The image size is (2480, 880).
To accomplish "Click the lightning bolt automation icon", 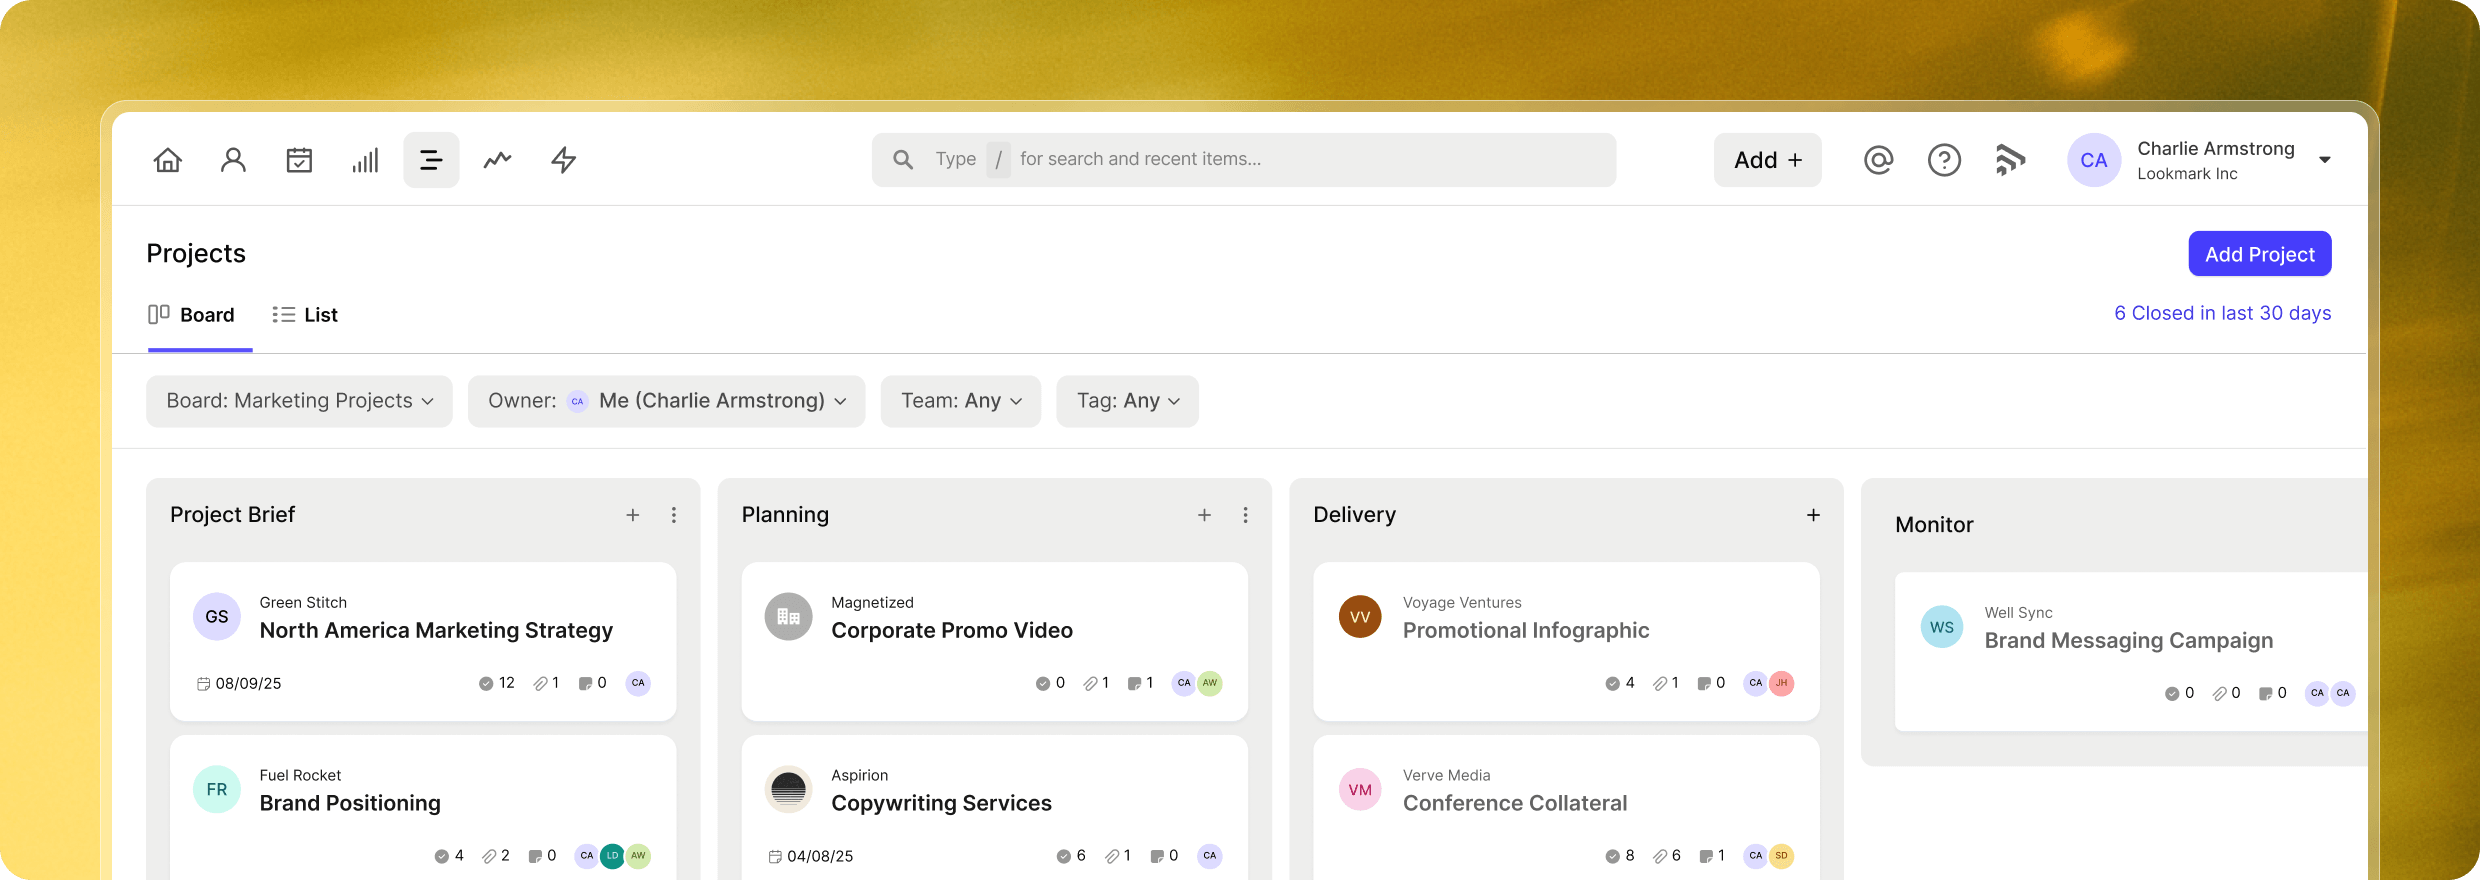I will [x=564, y=160].
